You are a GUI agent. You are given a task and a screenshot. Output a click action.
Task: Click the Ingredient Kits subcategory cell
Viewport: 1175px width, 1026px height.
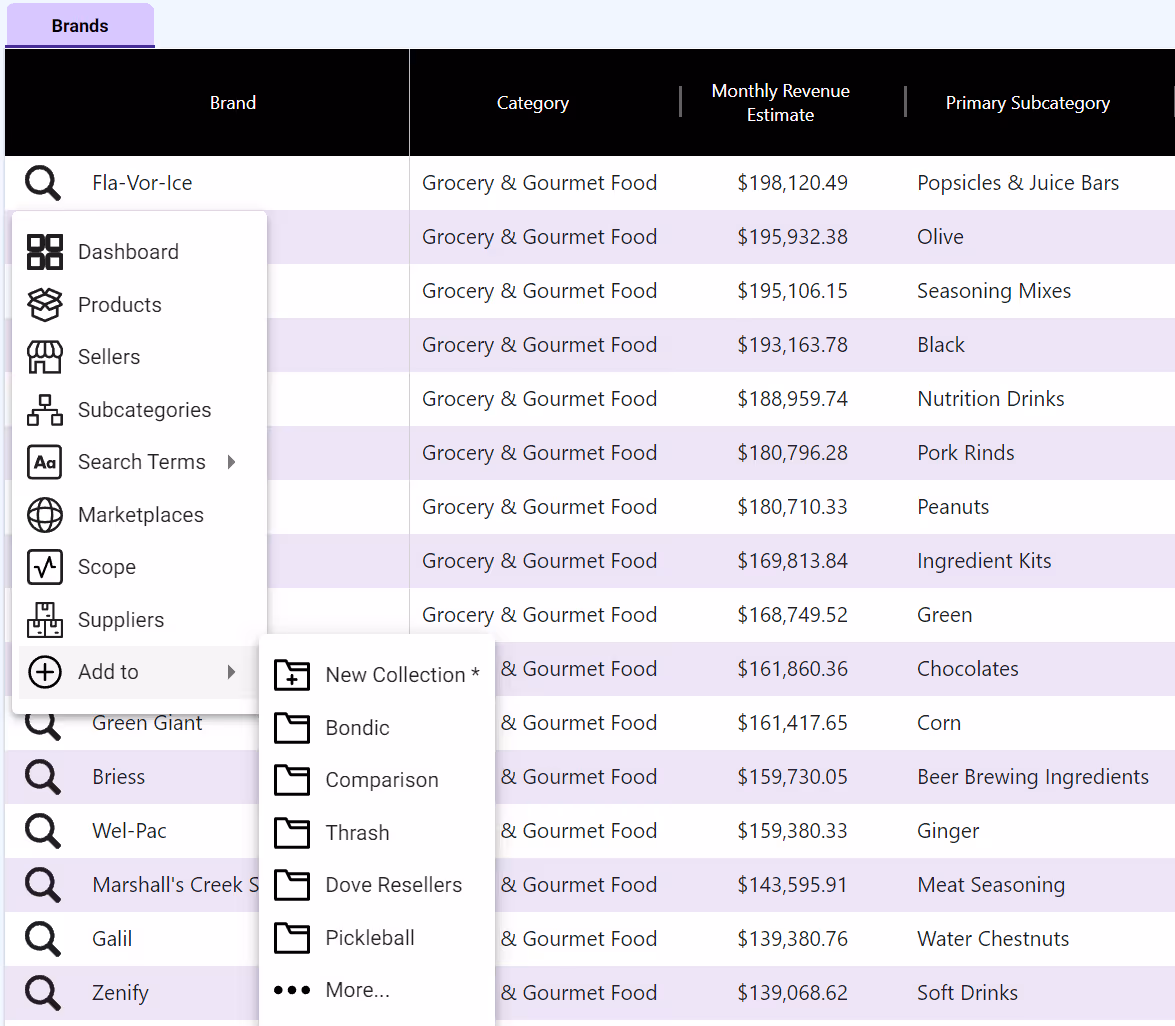(984, 561)
